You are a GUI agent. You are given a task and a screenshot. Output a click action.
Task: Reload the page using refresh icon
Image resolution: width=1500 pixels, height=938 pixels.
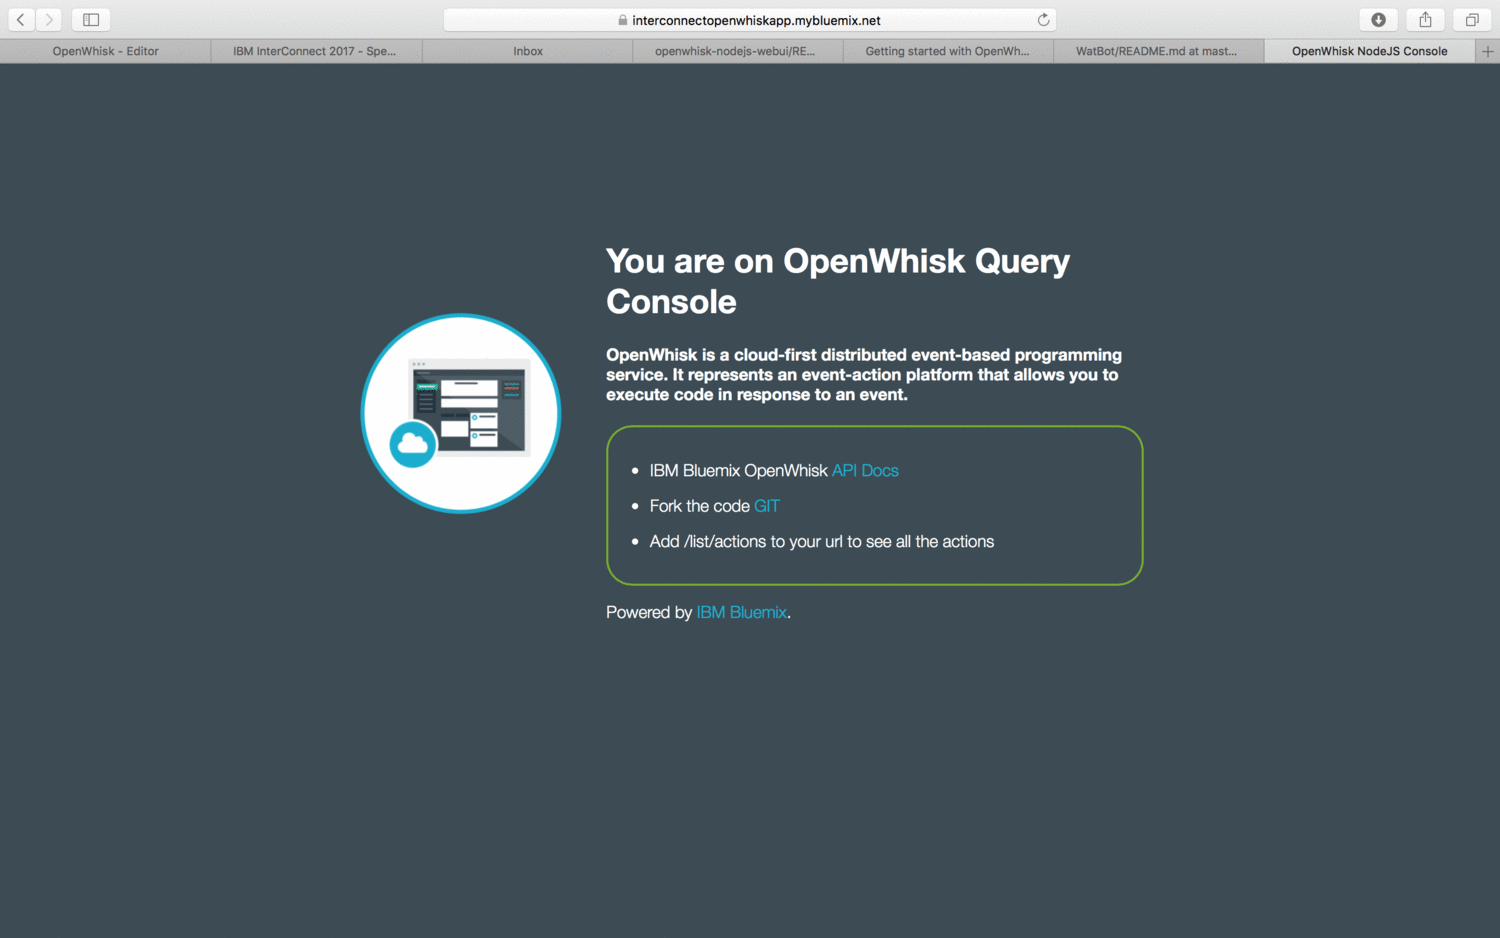tap(1043, 20)
